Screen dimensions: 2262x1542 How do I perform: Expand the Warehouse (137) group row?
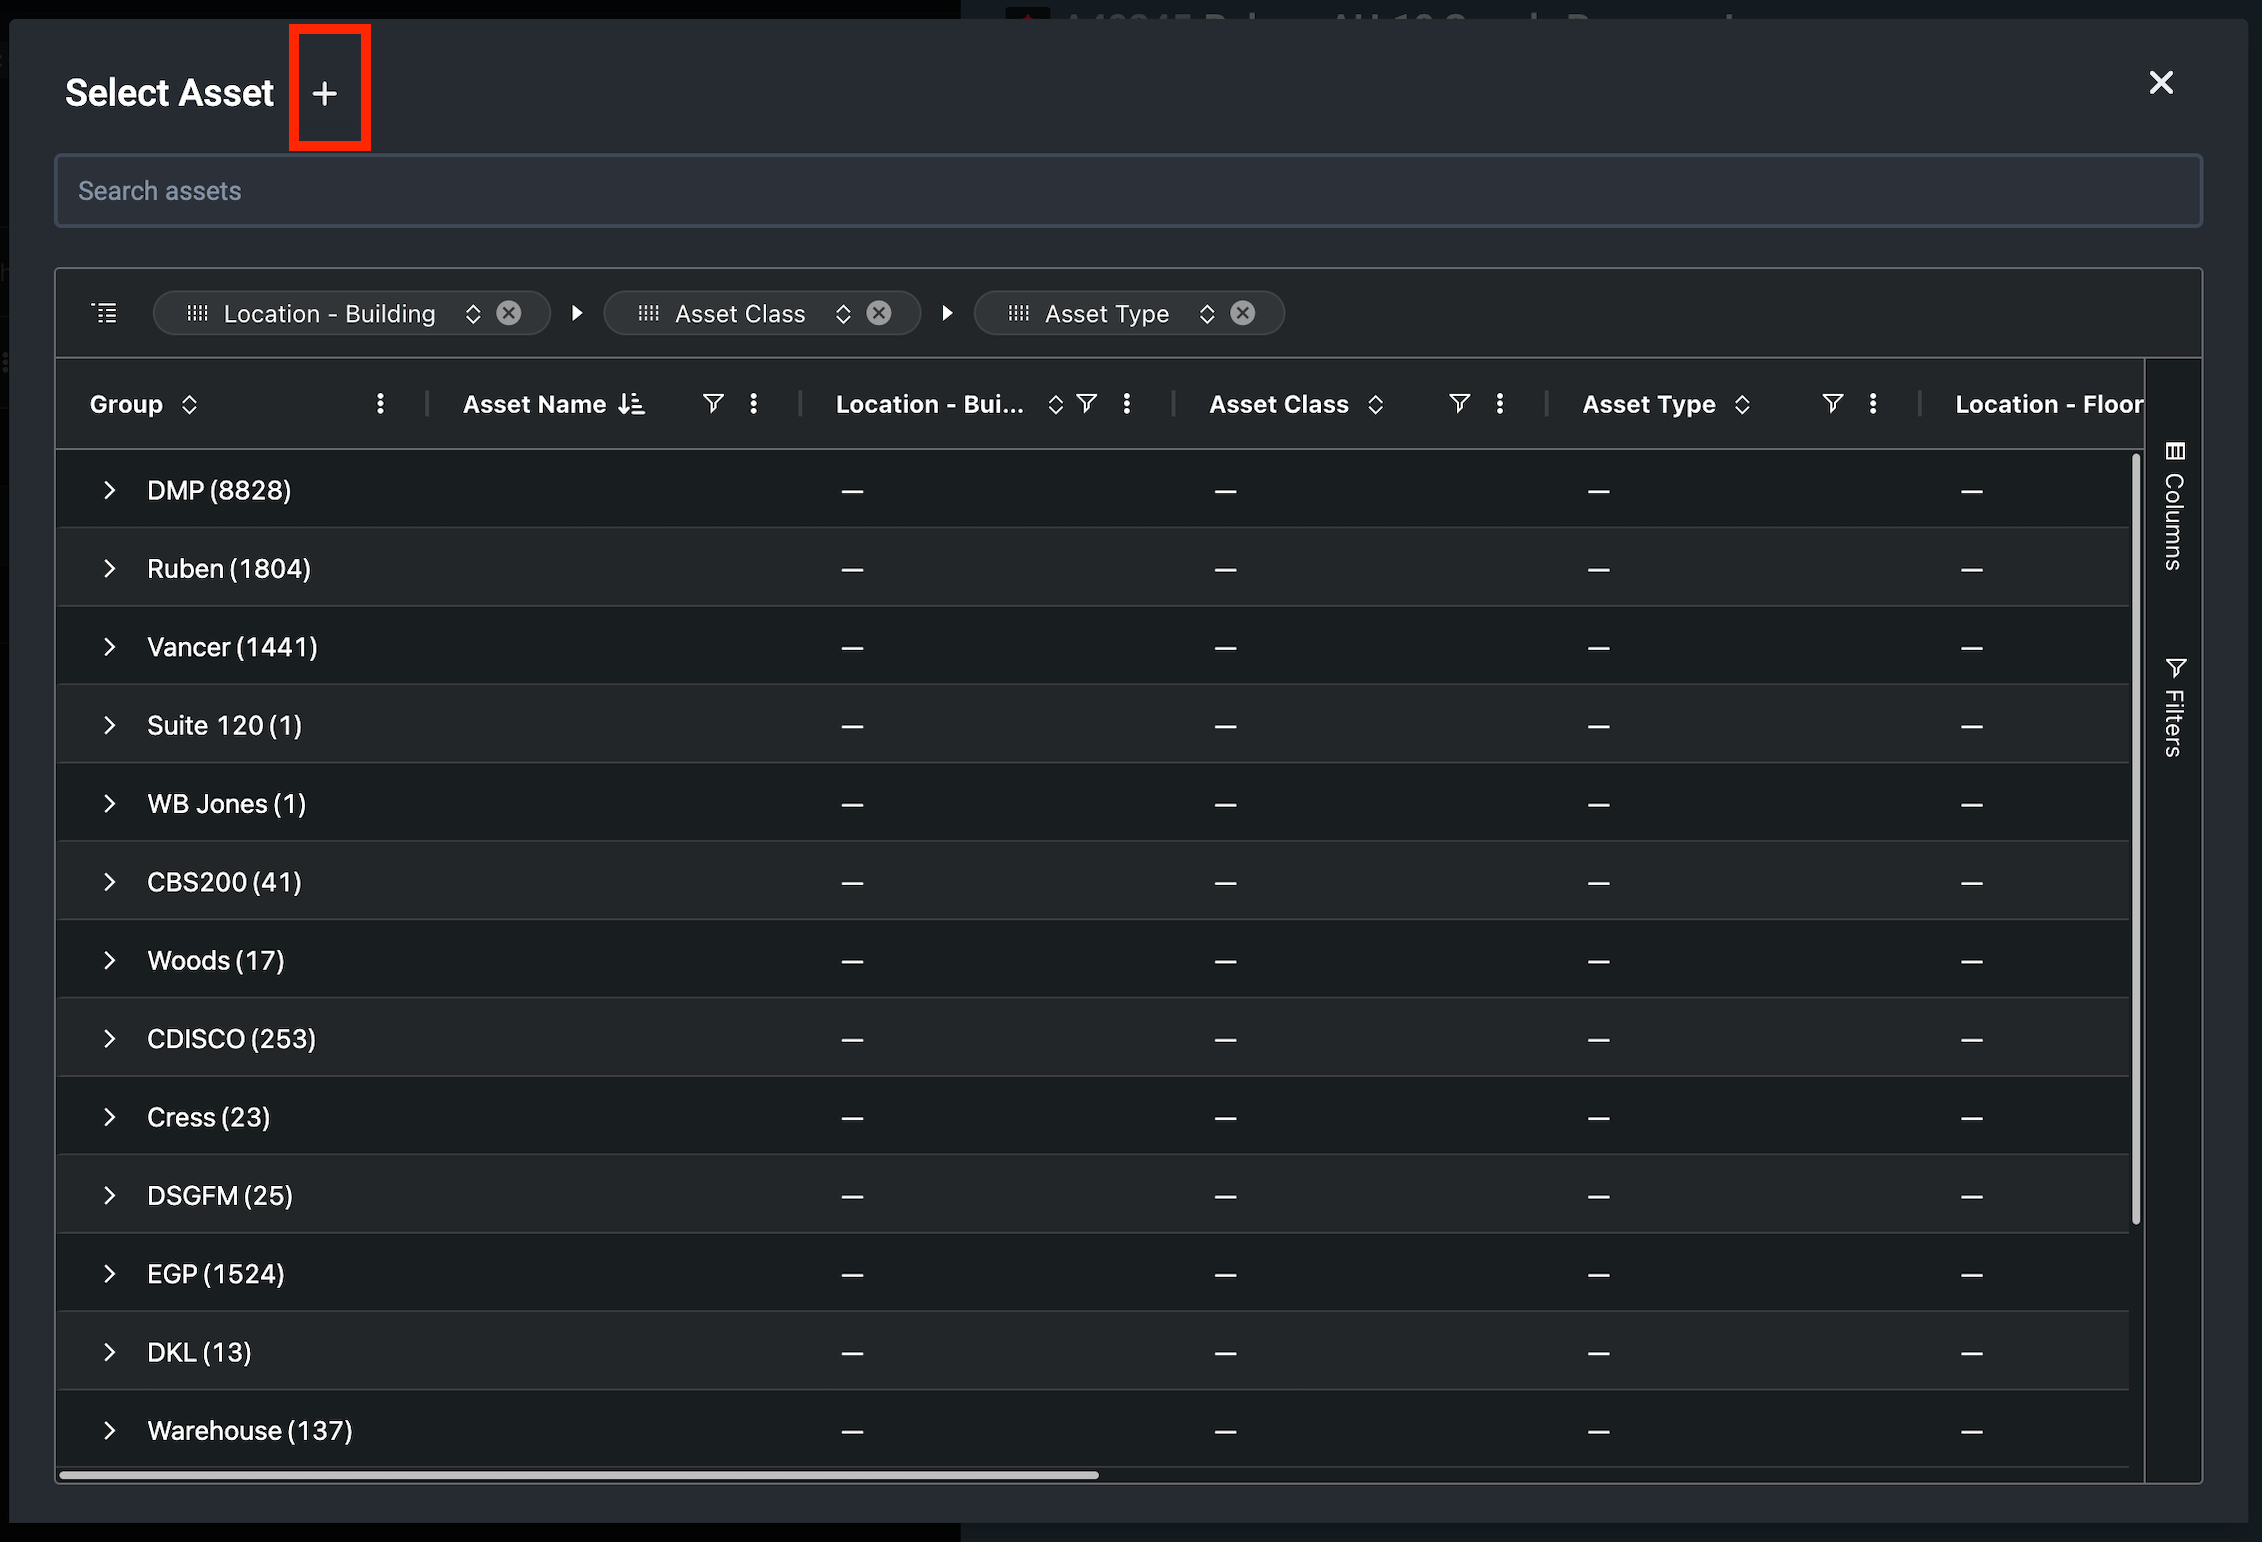pos(110,1431)
